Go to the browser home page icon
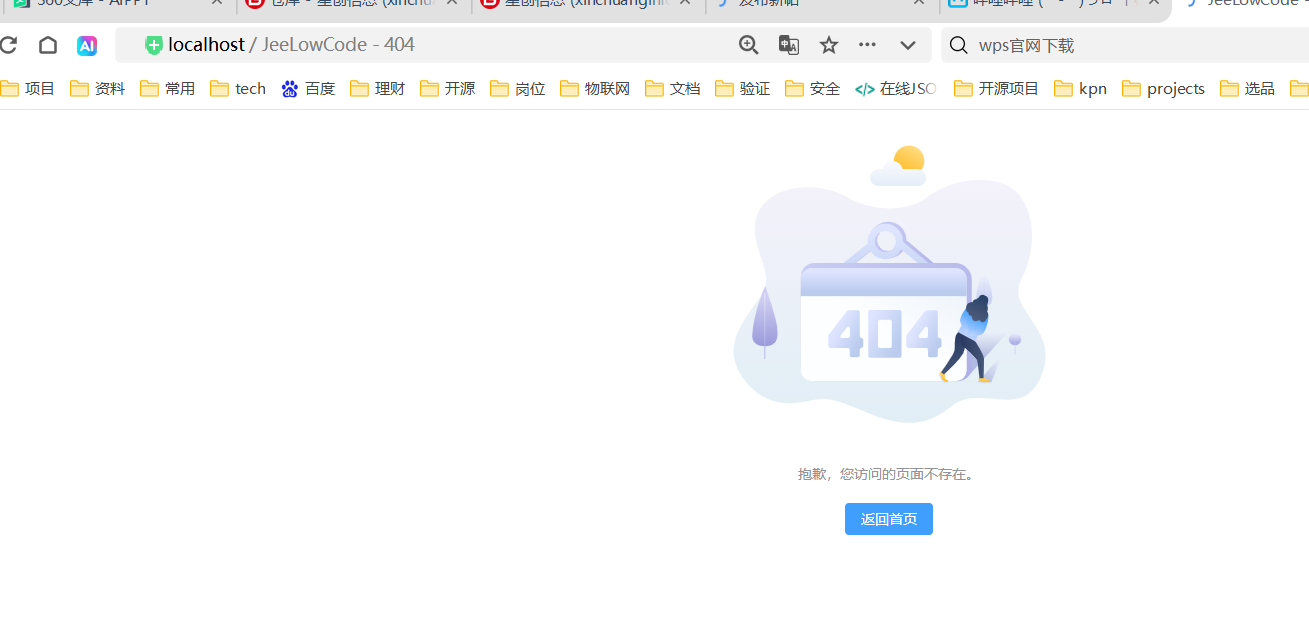Viewport: 1309px width, 624px height. point(48,45)
